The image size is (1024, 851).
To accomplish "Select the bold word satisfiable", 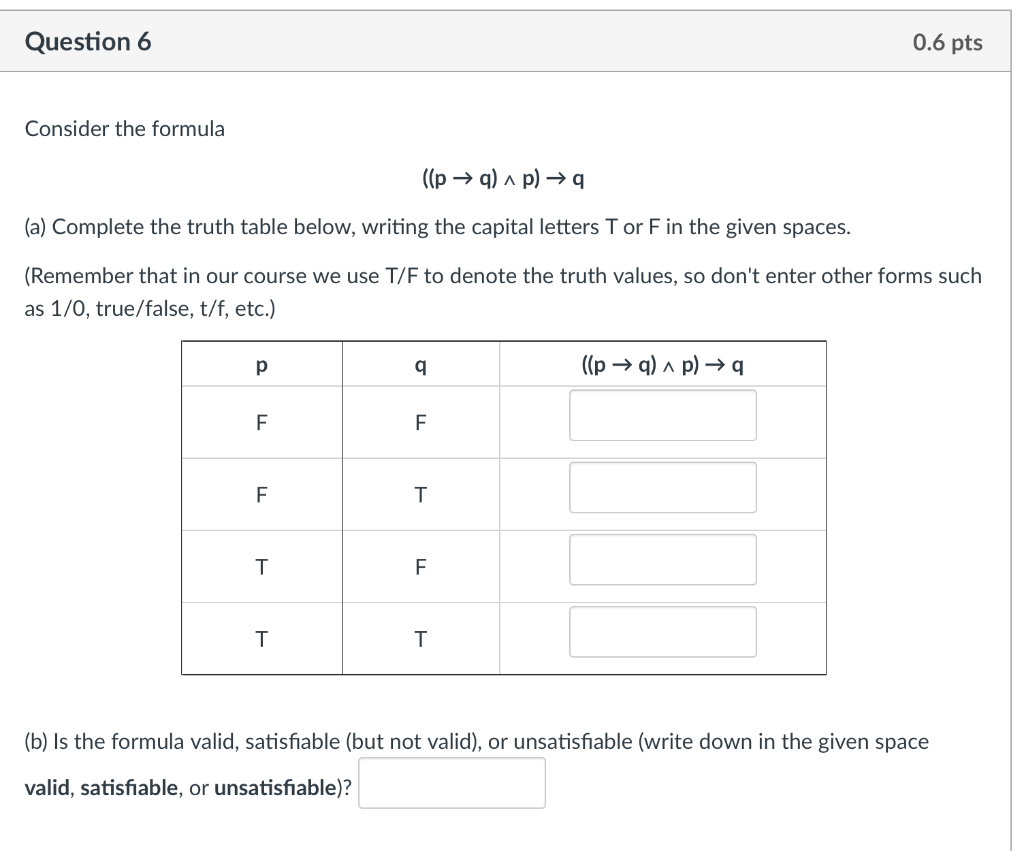I will [131, 787].
